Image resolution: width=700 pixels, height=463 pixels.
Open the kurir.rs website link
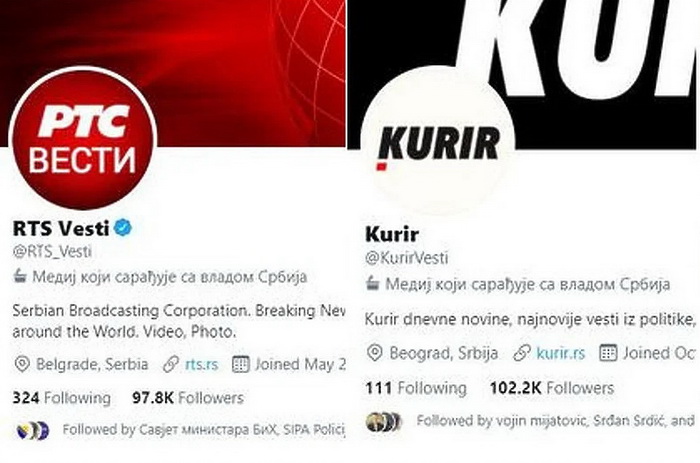click(x=561, y=353)
